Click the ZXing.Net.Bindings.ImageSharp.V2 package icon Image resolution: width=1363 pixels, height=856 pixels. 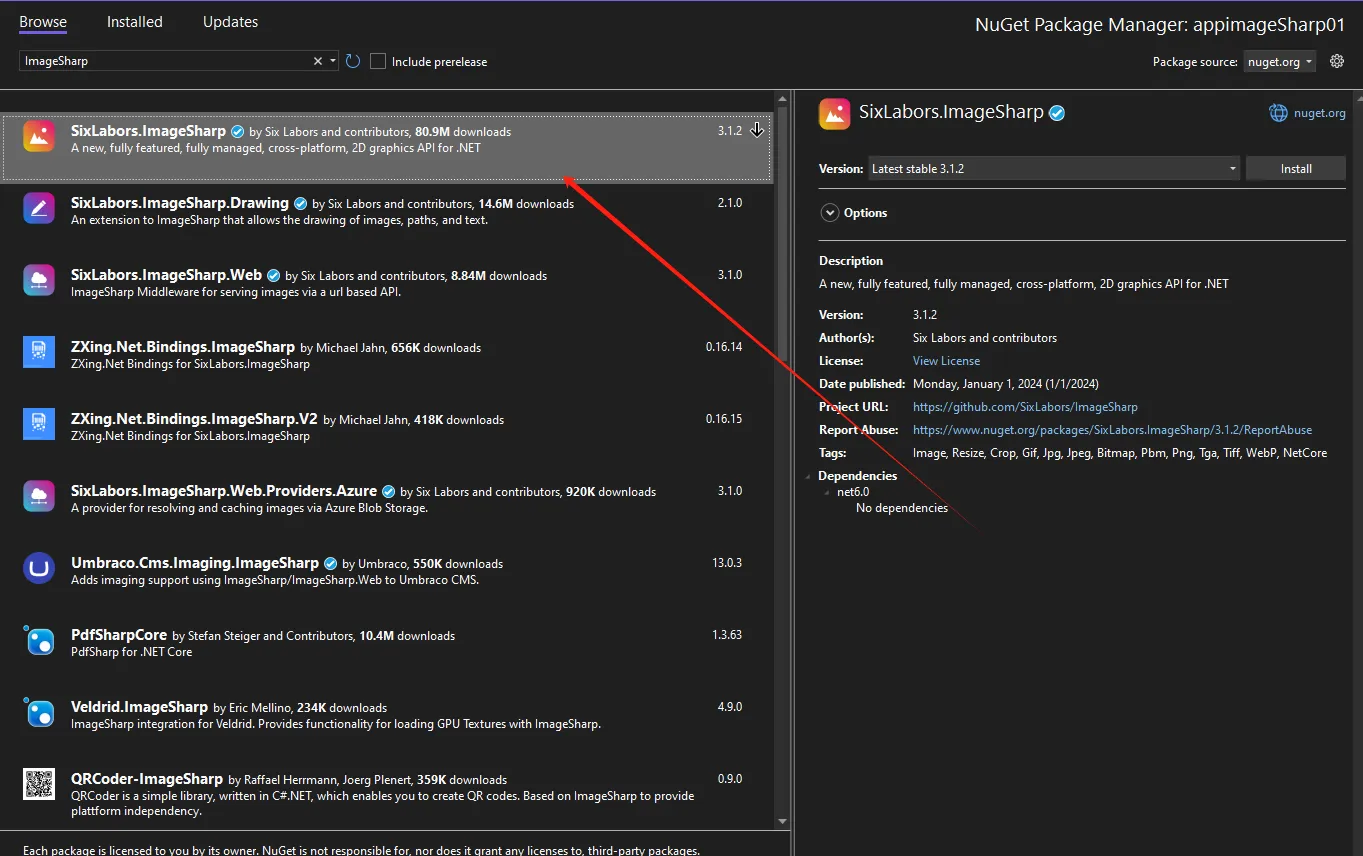tap(39, 424)
